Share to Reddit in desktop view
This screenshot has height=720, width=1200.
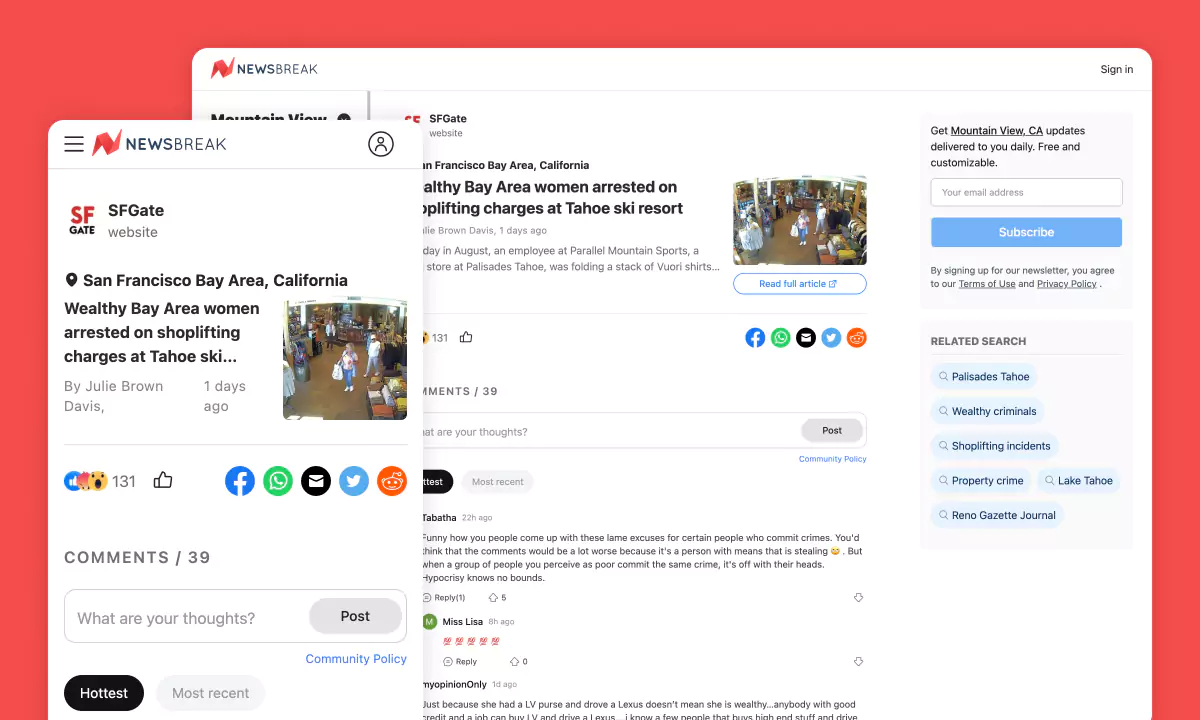tap(857, 338)
